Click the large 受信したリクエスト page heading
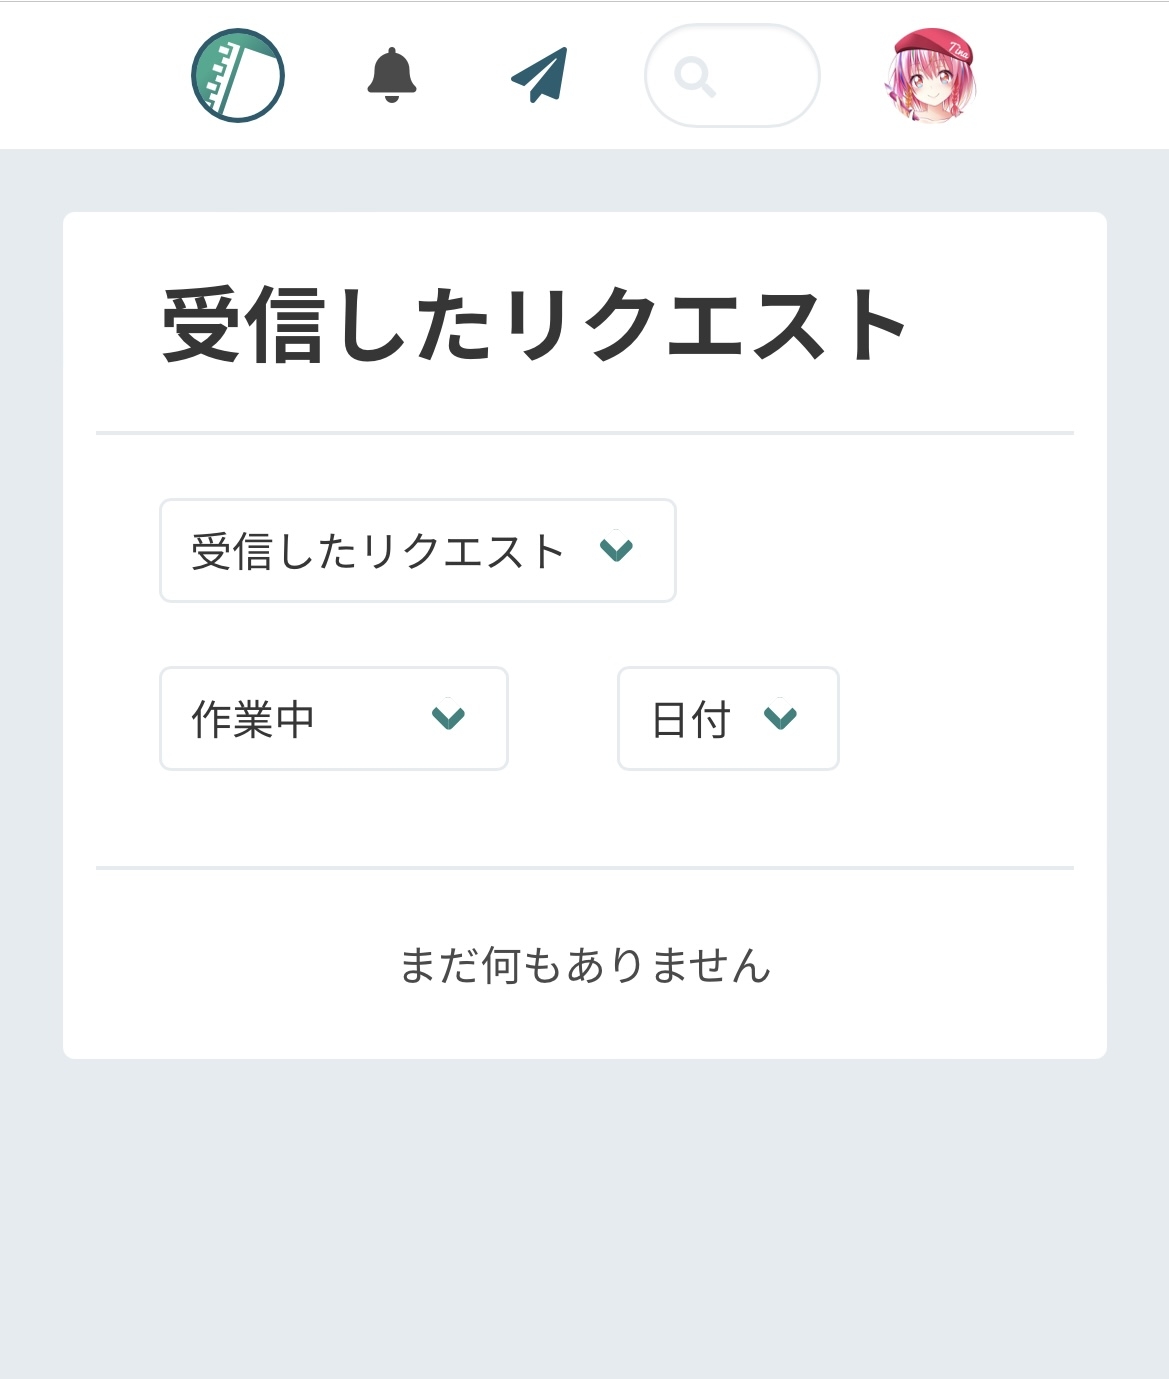Screen dimensions: 1169x1379 (535, 325)
